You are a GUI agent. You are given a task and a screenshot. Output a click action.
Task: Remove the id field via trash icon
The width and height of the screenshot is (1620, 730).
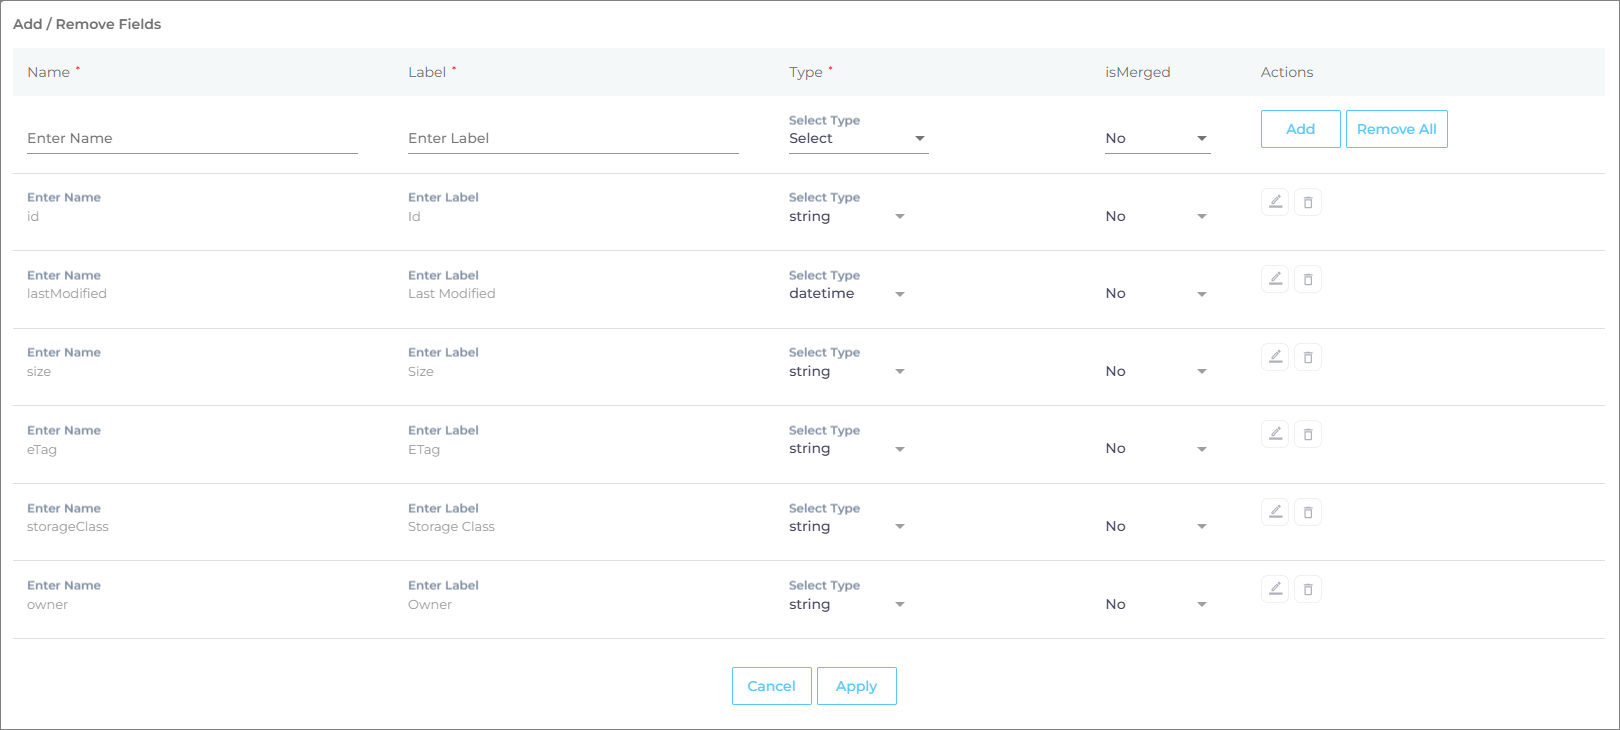click(x=1308, y=203)
